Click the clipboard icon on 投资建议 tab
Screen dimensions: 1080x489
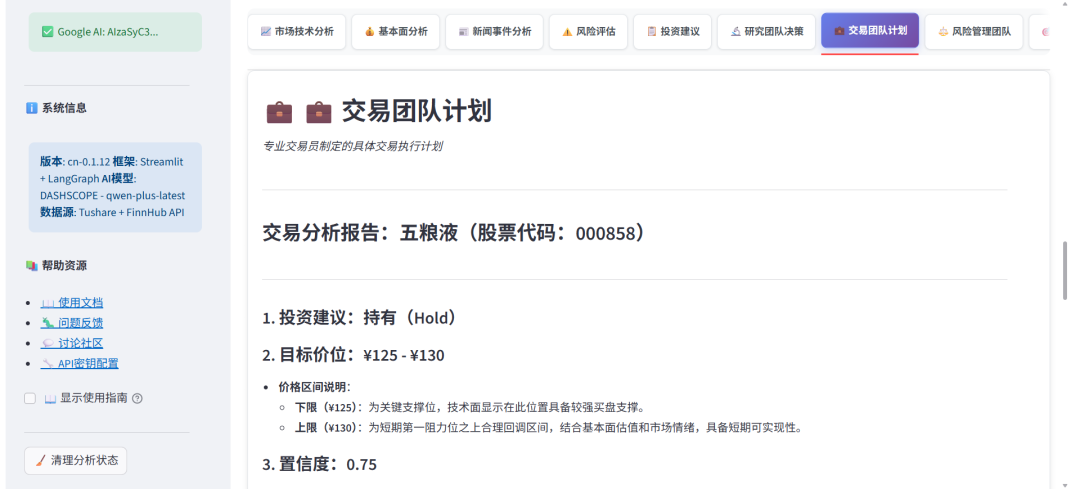pyautogui.click(x=652, y=32)
